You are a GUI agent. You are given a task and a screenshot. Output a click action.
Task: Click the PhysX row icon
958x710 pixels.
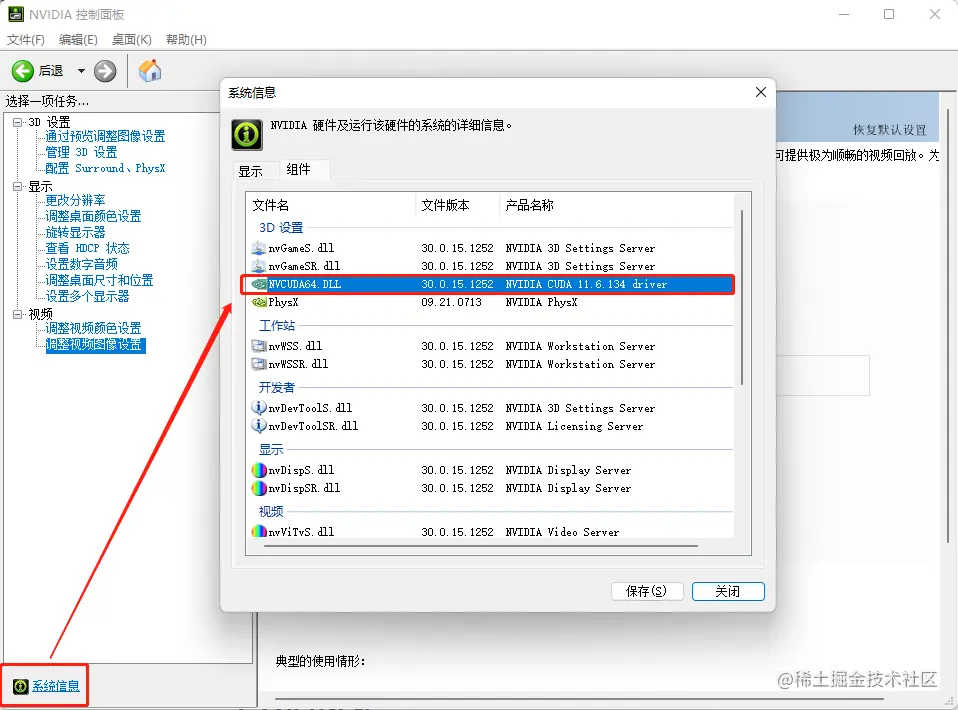pos(259,302)
